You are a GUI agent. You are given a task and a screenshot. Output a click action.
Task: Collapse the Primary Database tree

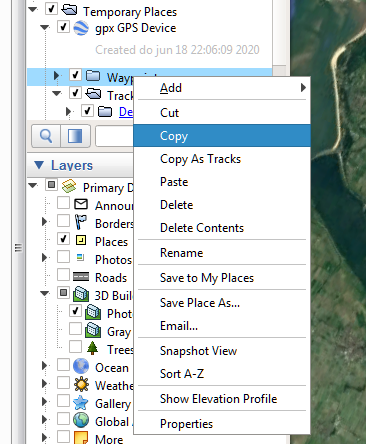tap(33, 185)
